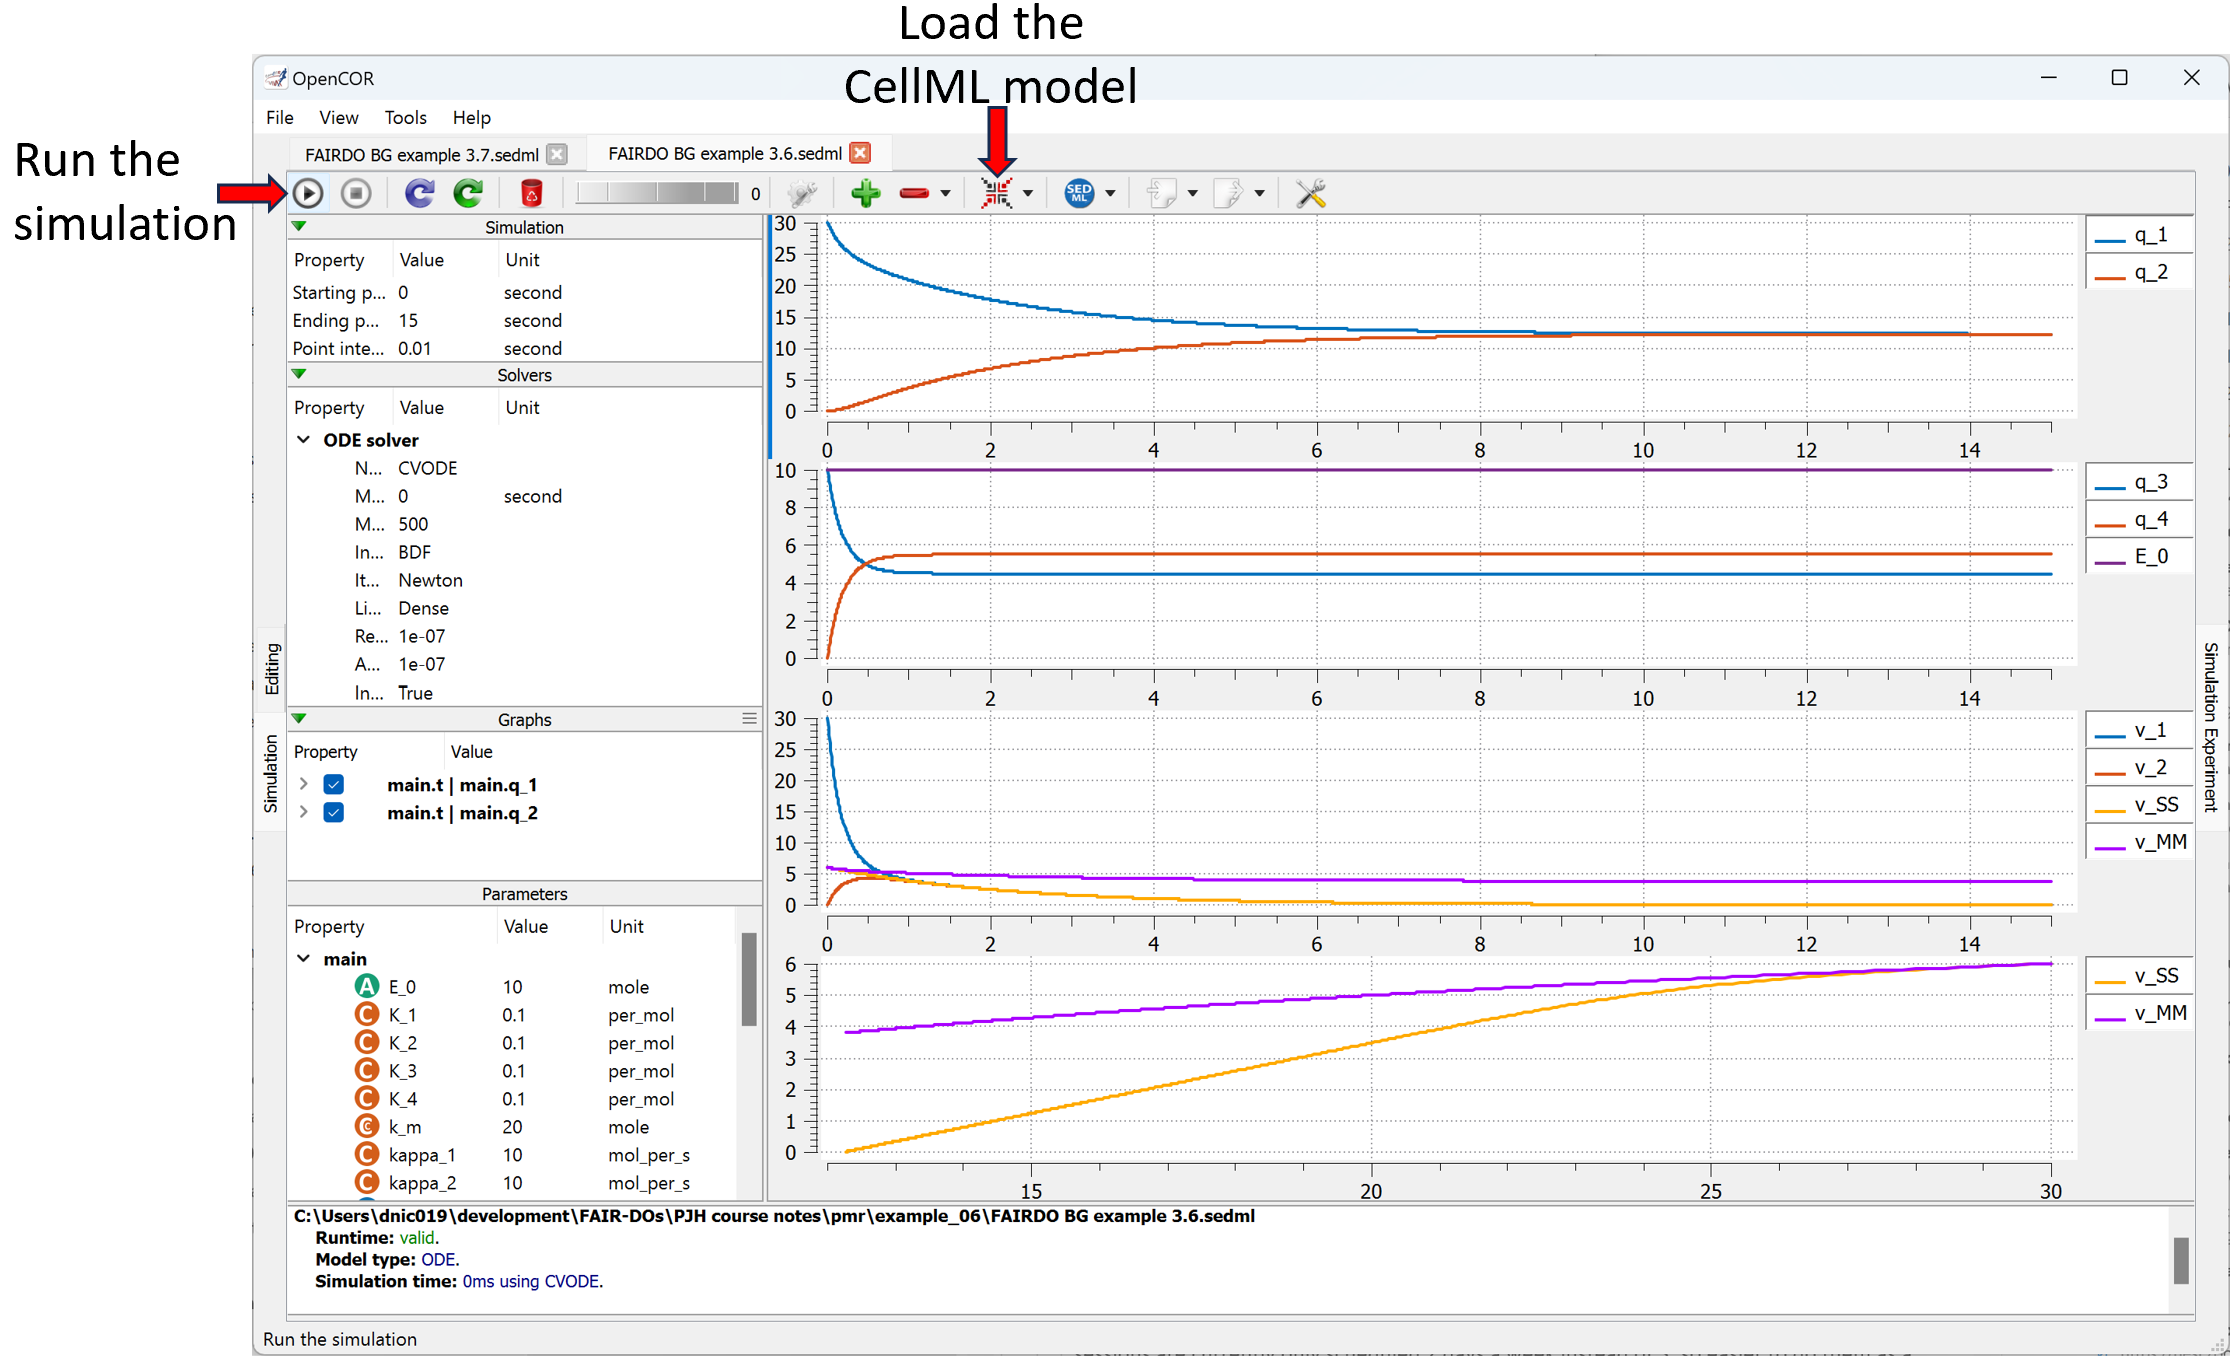
Task: Click the Ending point value 15
Action: 408,321
